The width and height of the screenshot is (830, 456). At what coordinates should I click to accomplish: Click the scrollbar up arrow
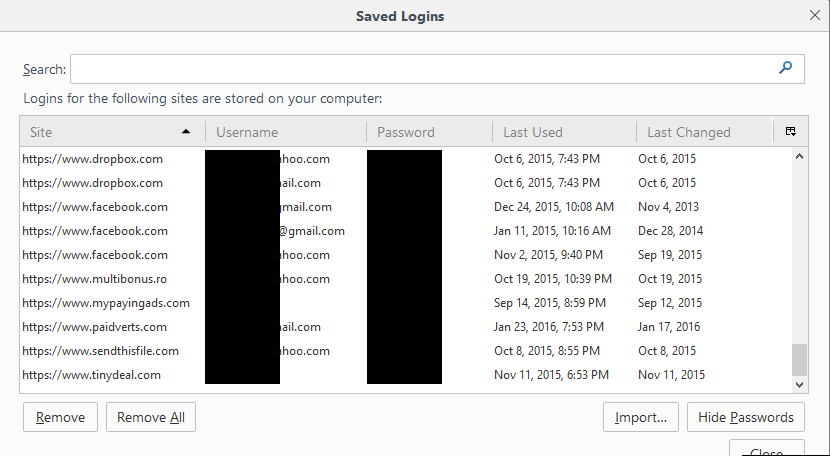[x=799, y=156]
